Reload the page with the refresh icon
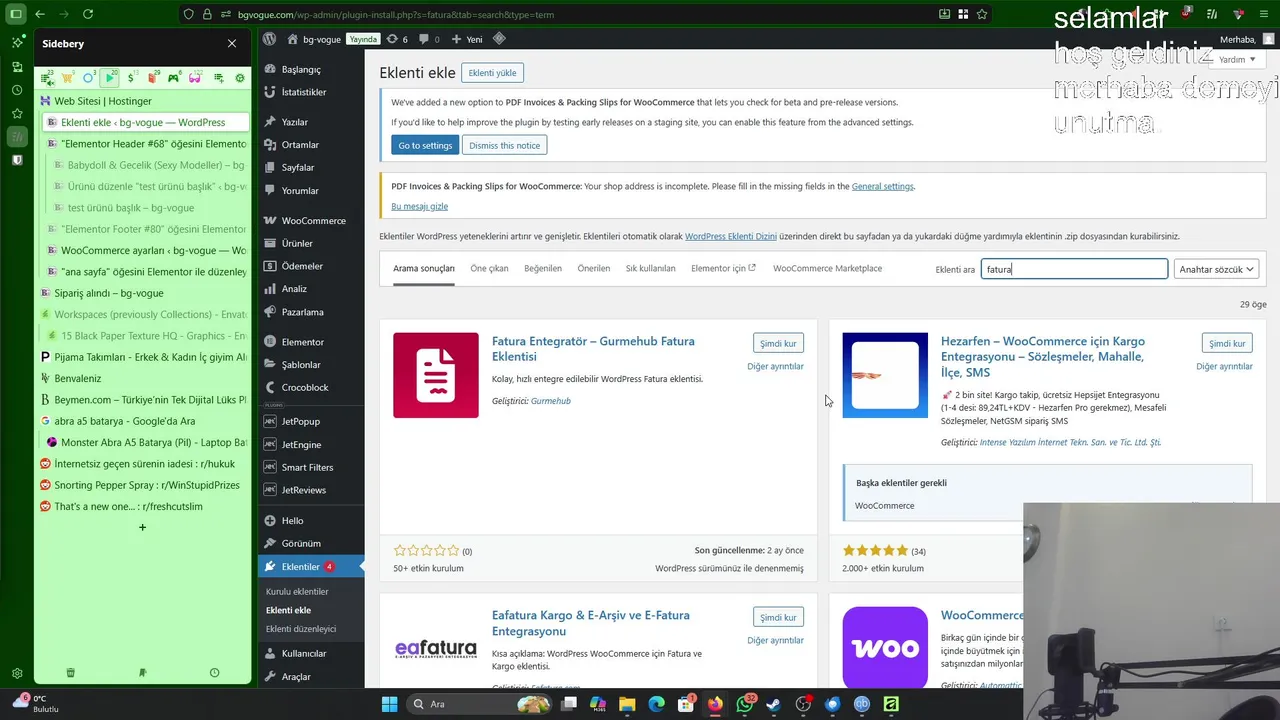The width and height of the screenshot is (1280, 720). click(88, 14)
